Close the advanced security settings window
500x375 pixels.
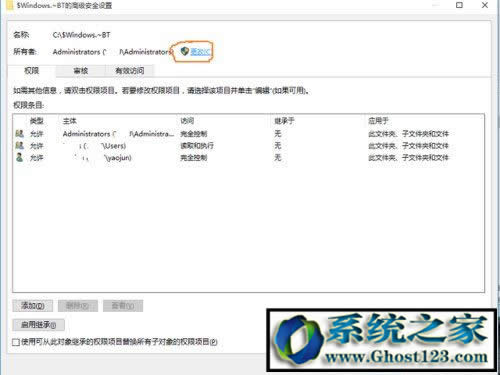point(485,5)
